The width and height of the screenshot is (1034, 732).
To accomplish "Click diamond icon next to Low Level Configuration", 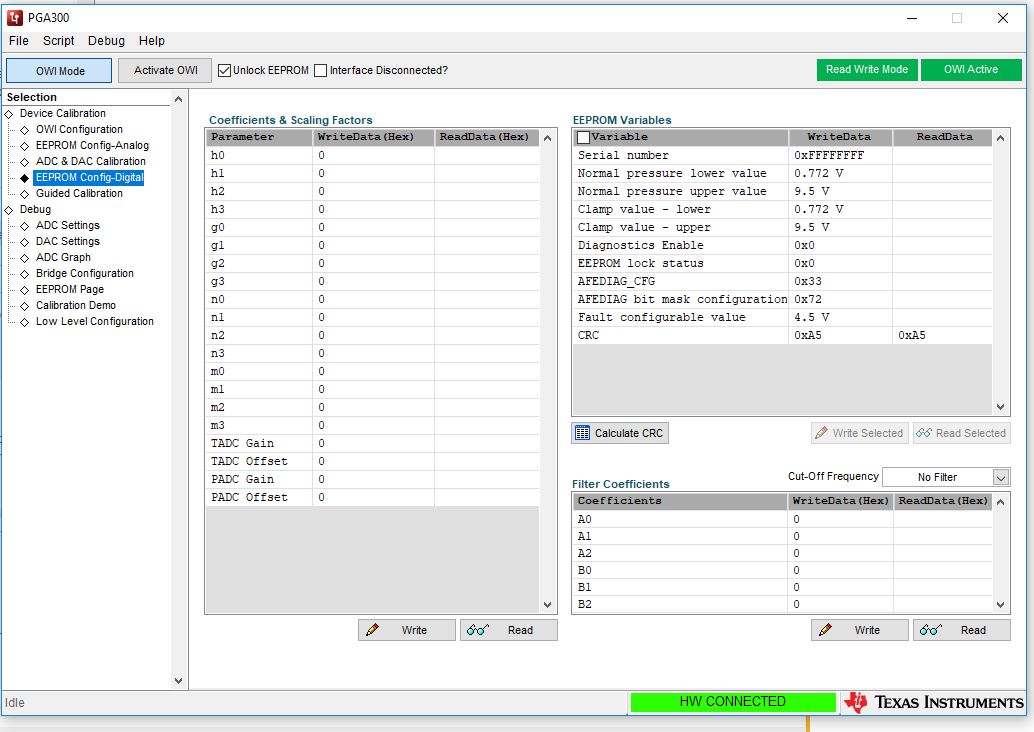I will pos(24,322).
